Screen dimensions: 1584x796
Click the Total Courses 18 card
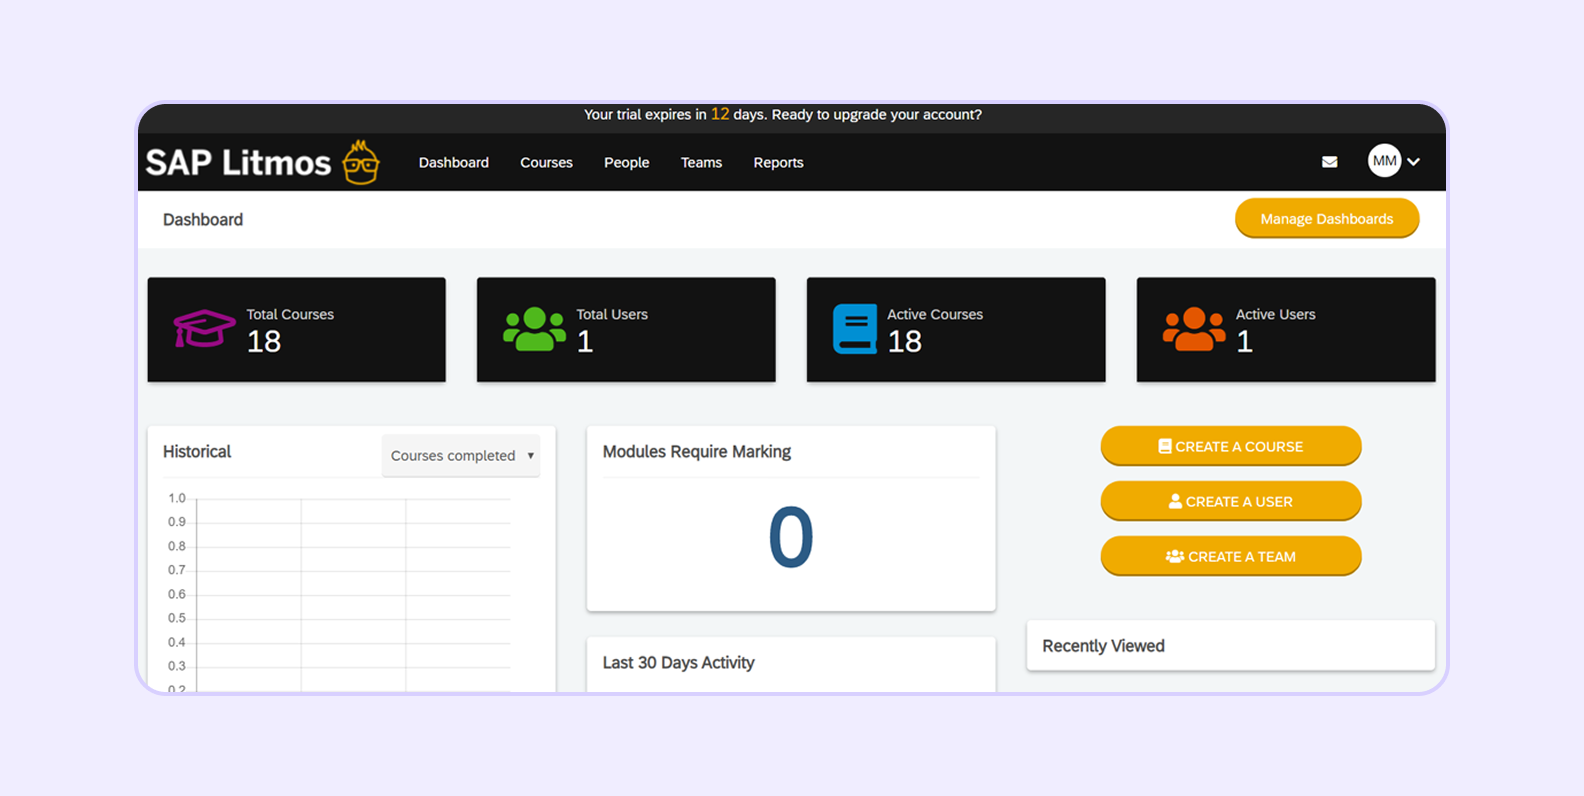(297, 329)
